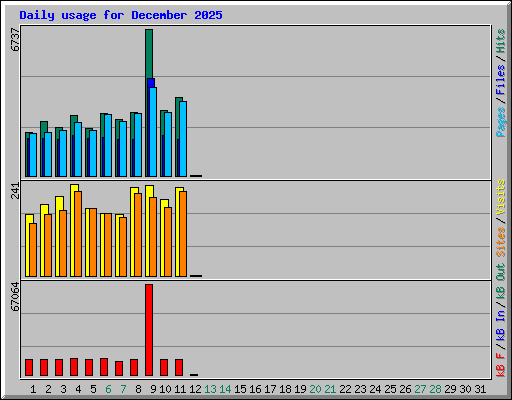Screen dimensions: 512x400
Task: Click day label 15 on the axis
Action: coord(240,389)
